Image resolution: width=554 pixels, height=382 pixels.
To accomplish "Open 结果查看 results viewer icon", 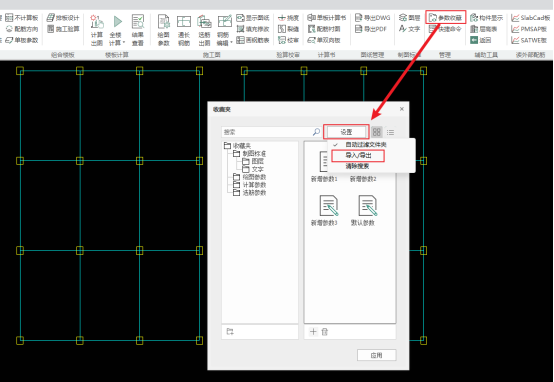I will coord(138,22).
